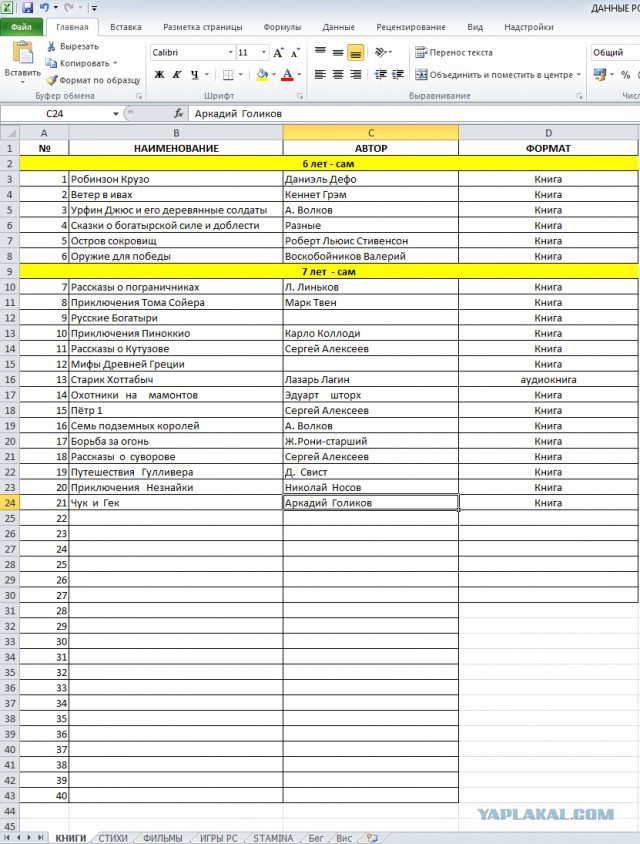The image size is (640, 844).
Task: Click the fill color bucket icon
Action: [x=262, y=74]
